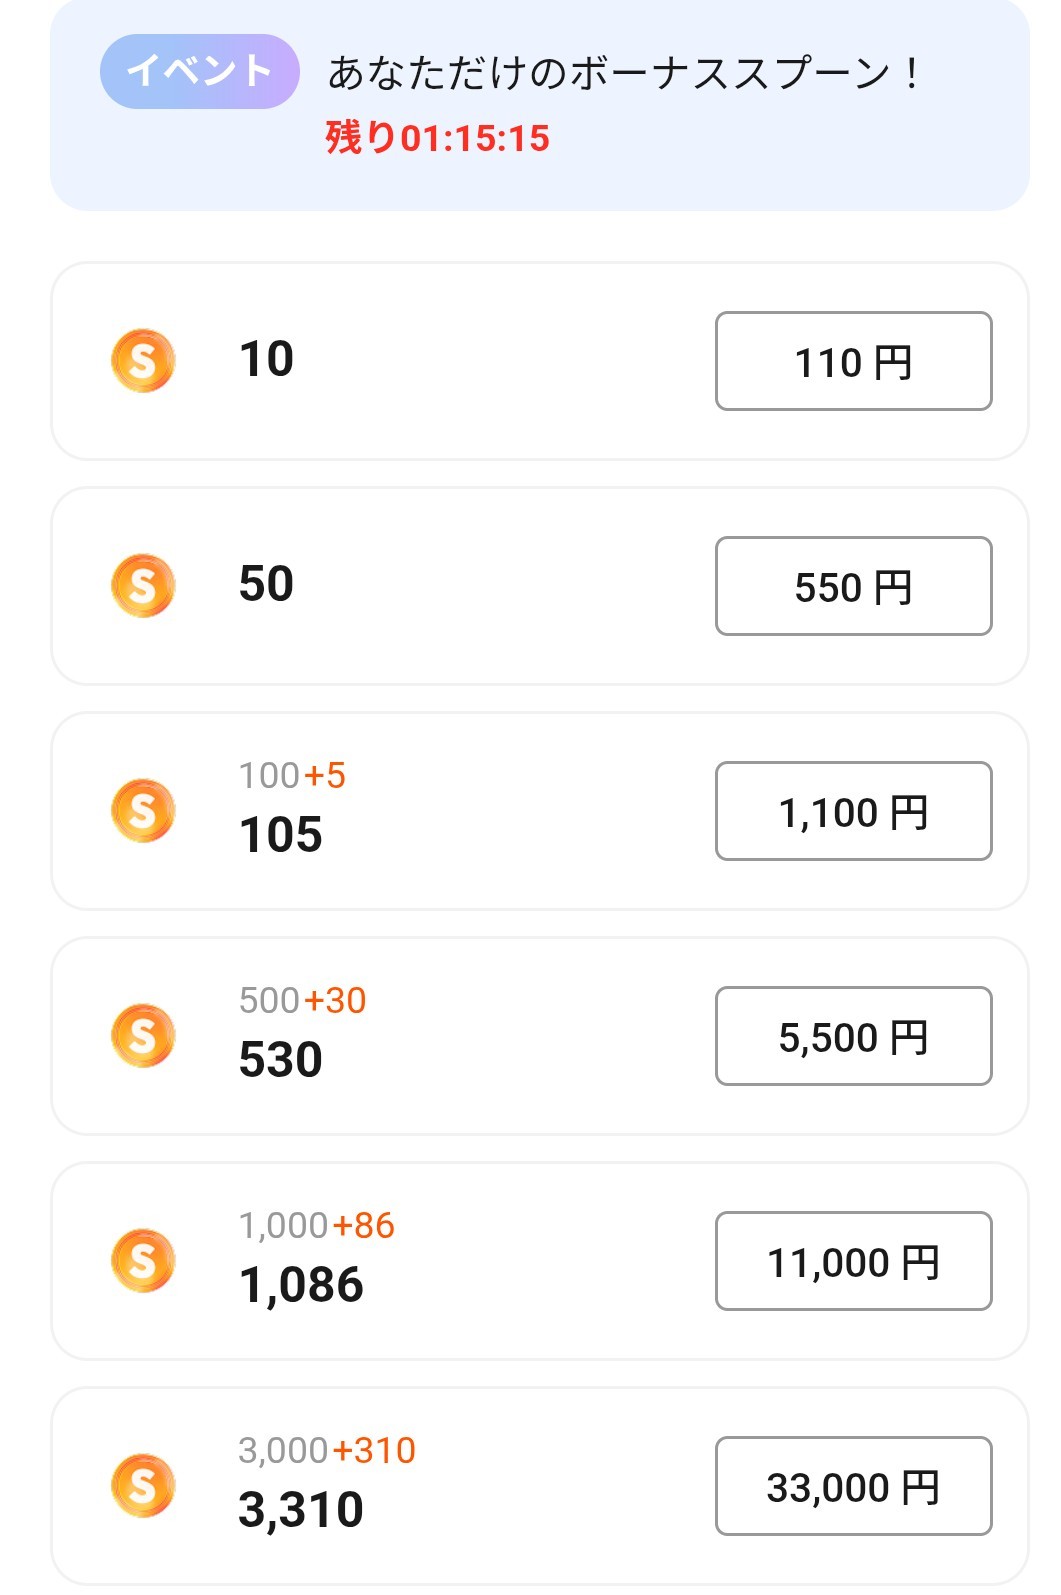The image size is (1061, 1595).
Task: Select the 500+30 bonus label
Action: [302, 1000]
